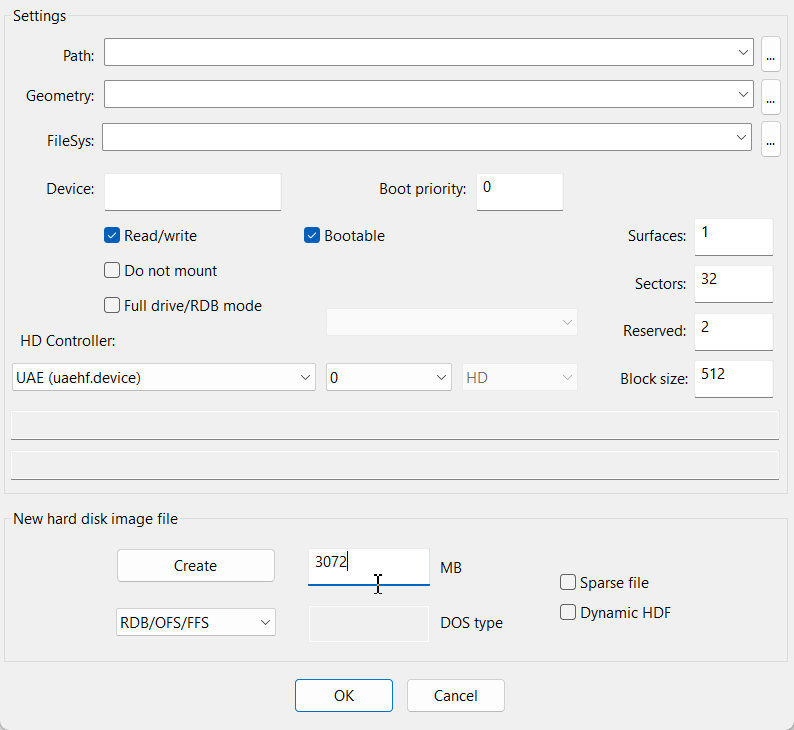Click the Create hard disk image button

[195, 565]
